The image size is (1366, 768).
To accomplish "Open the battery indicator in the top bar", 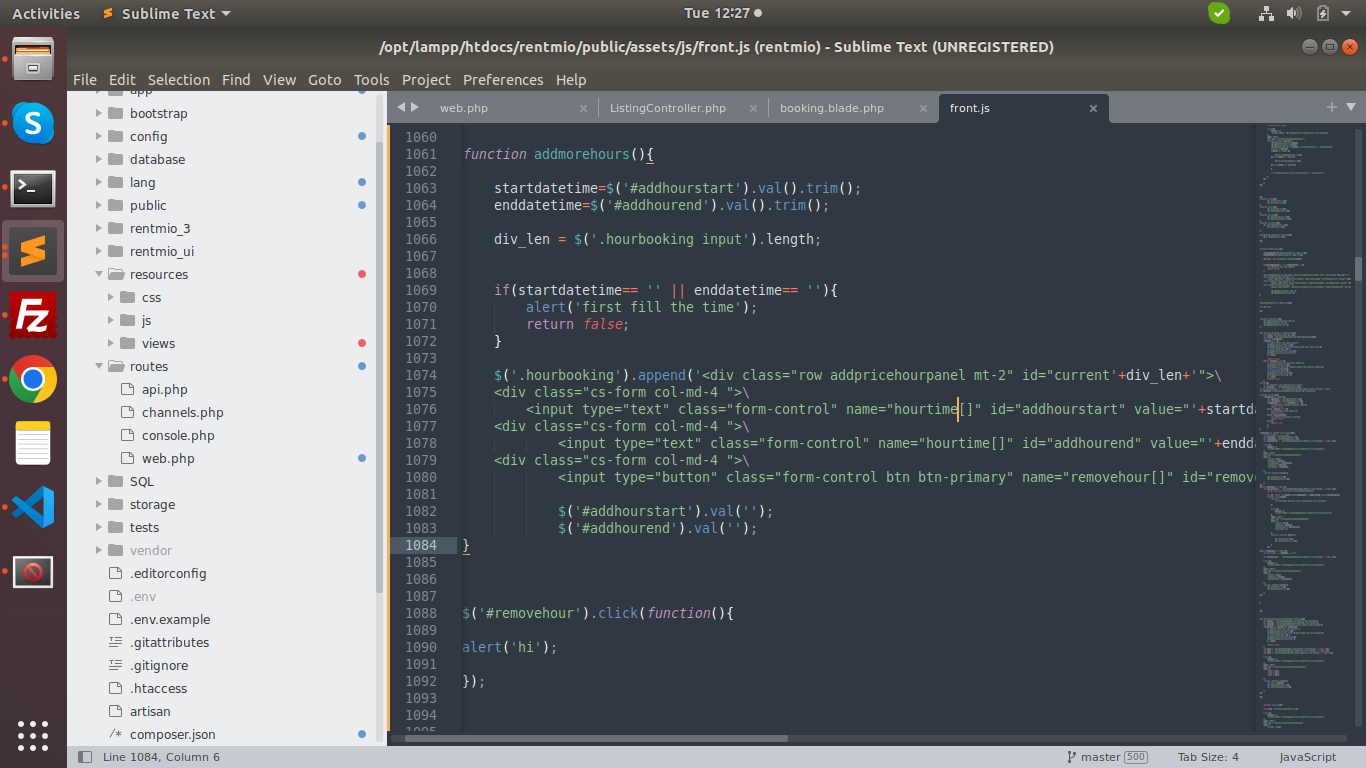I will click(x=1323, y=13).
